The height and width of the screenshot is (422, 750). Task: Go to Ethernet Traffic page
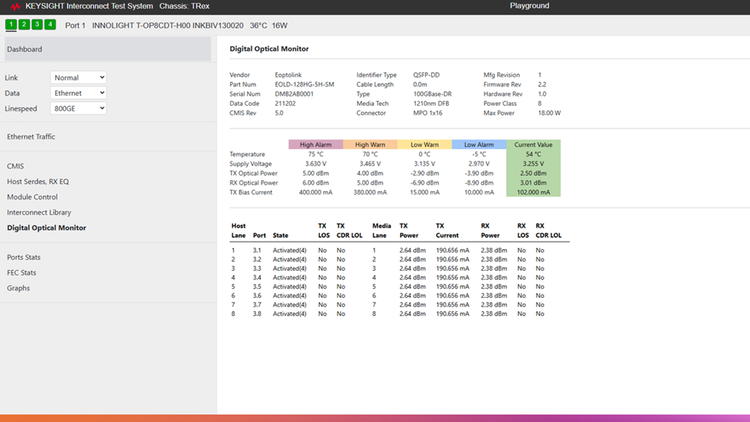tap(31, 137)
